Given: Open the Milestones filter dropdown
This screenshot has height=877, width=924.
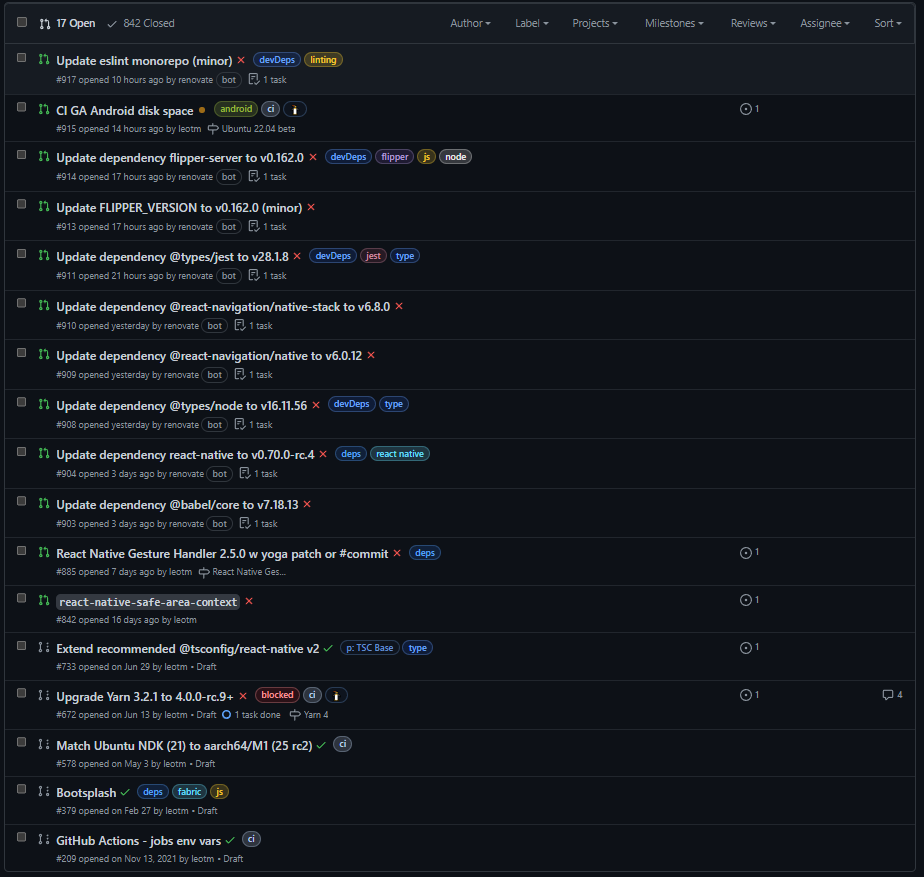Looking at the screenshot, I should tap(674, 23).
